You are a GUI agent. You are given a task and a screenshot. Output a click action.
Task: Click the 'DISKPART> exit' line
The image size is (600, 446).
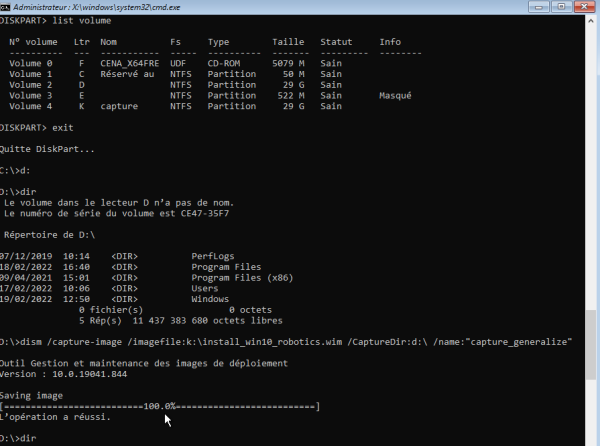coord(36,128)
